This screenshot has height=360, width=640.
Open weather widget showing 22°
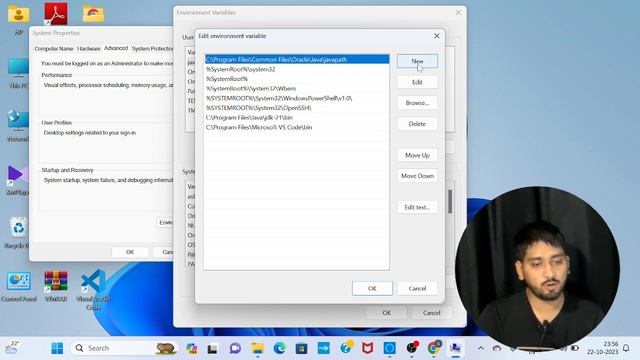pos(12,347)
